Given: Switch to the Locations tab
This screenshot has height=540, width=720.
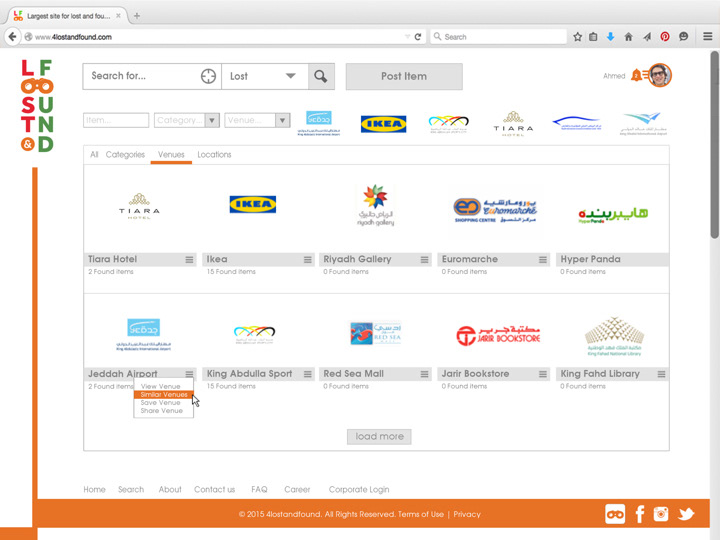Looking at the screenshot, I should pos(214,155).
